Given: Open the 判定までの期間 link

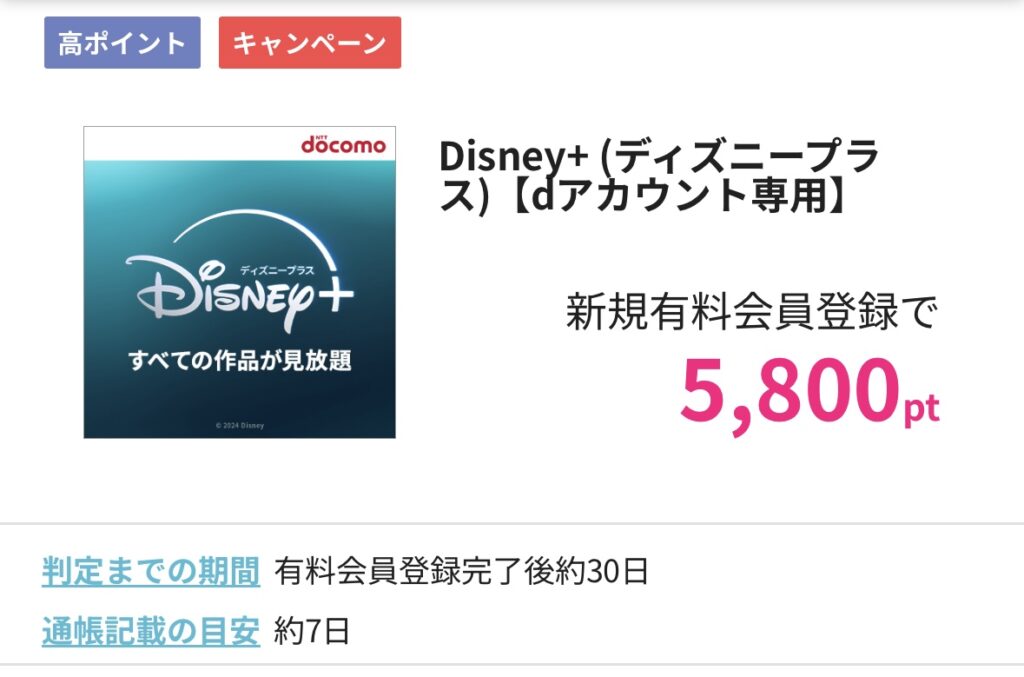Looking at the screenshot, I should 151,571.
